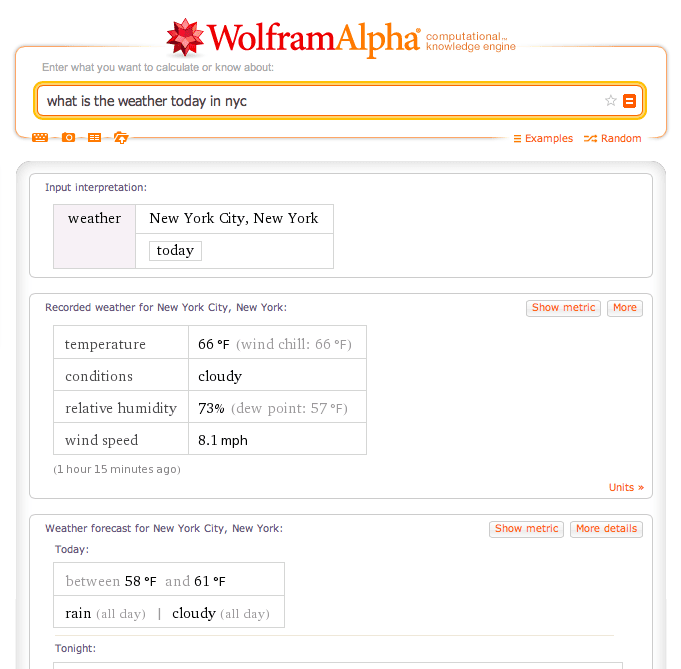Click New York link in forecast heading
This screenshot has width=681, height=669.
(x=257, y=529)
